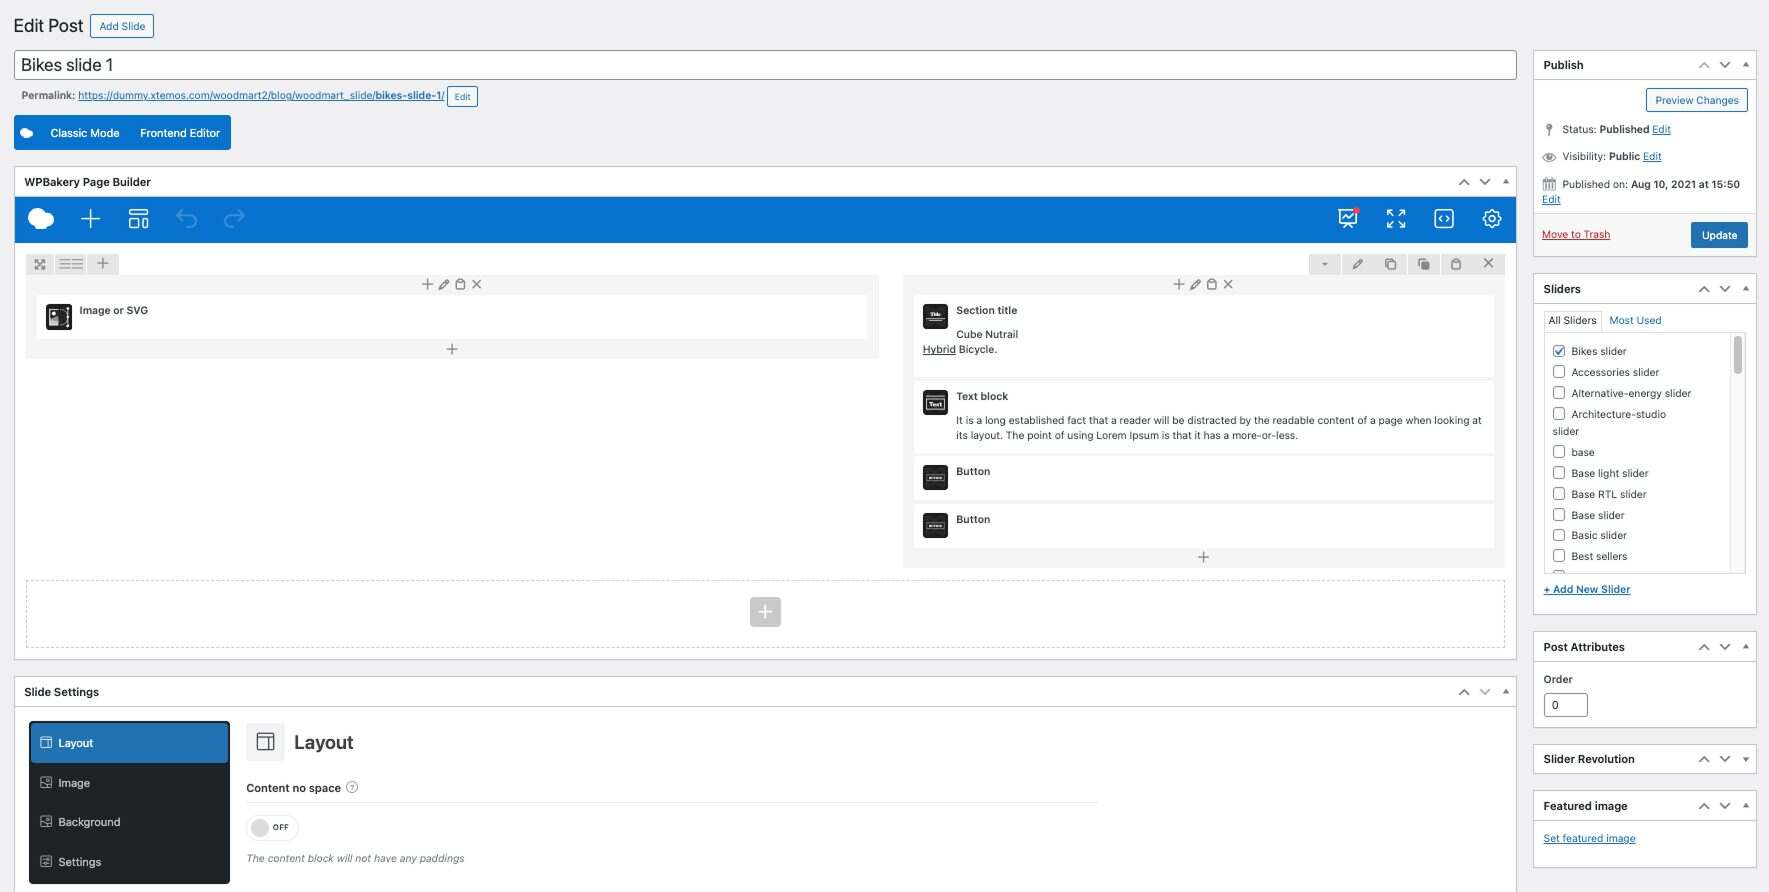Image resolution: width=1769 pixels, height=892 pixels.
Task: Open the custom code brackets icon
Action: click(x=1444, y=219)
